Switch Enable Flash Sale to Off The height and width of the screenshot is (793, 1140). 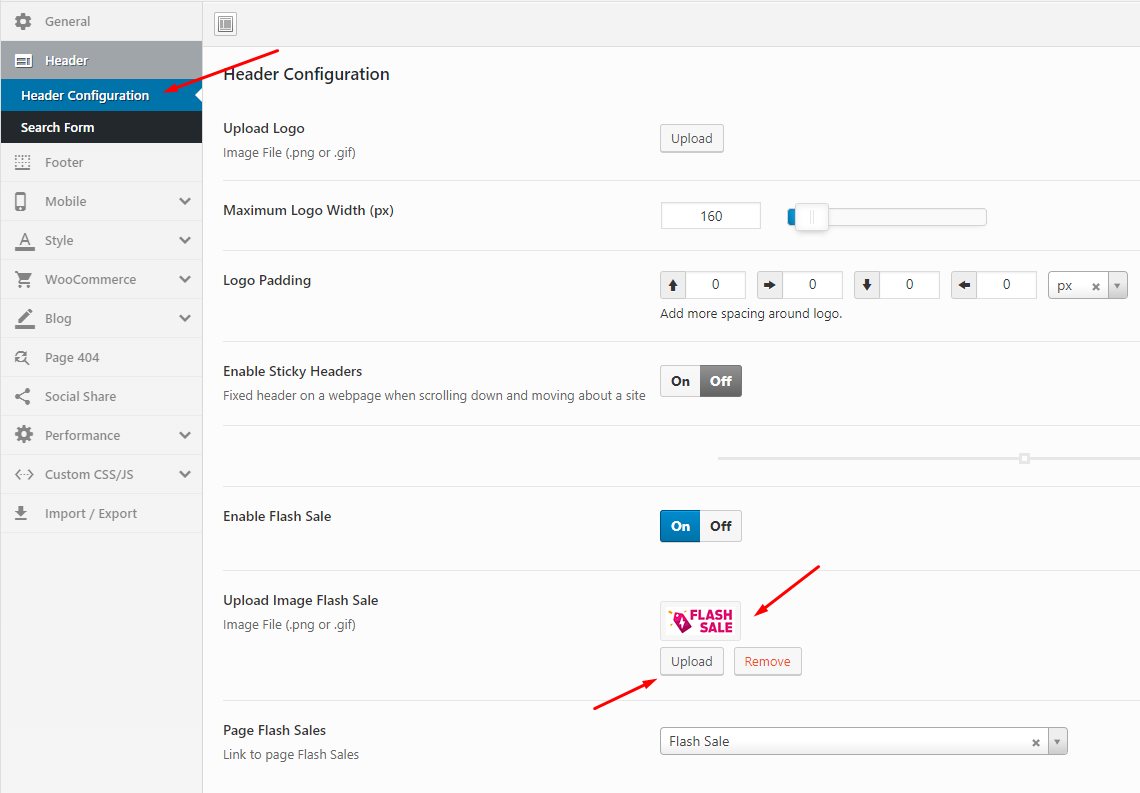pyautogui.click(x=720, y=526)
